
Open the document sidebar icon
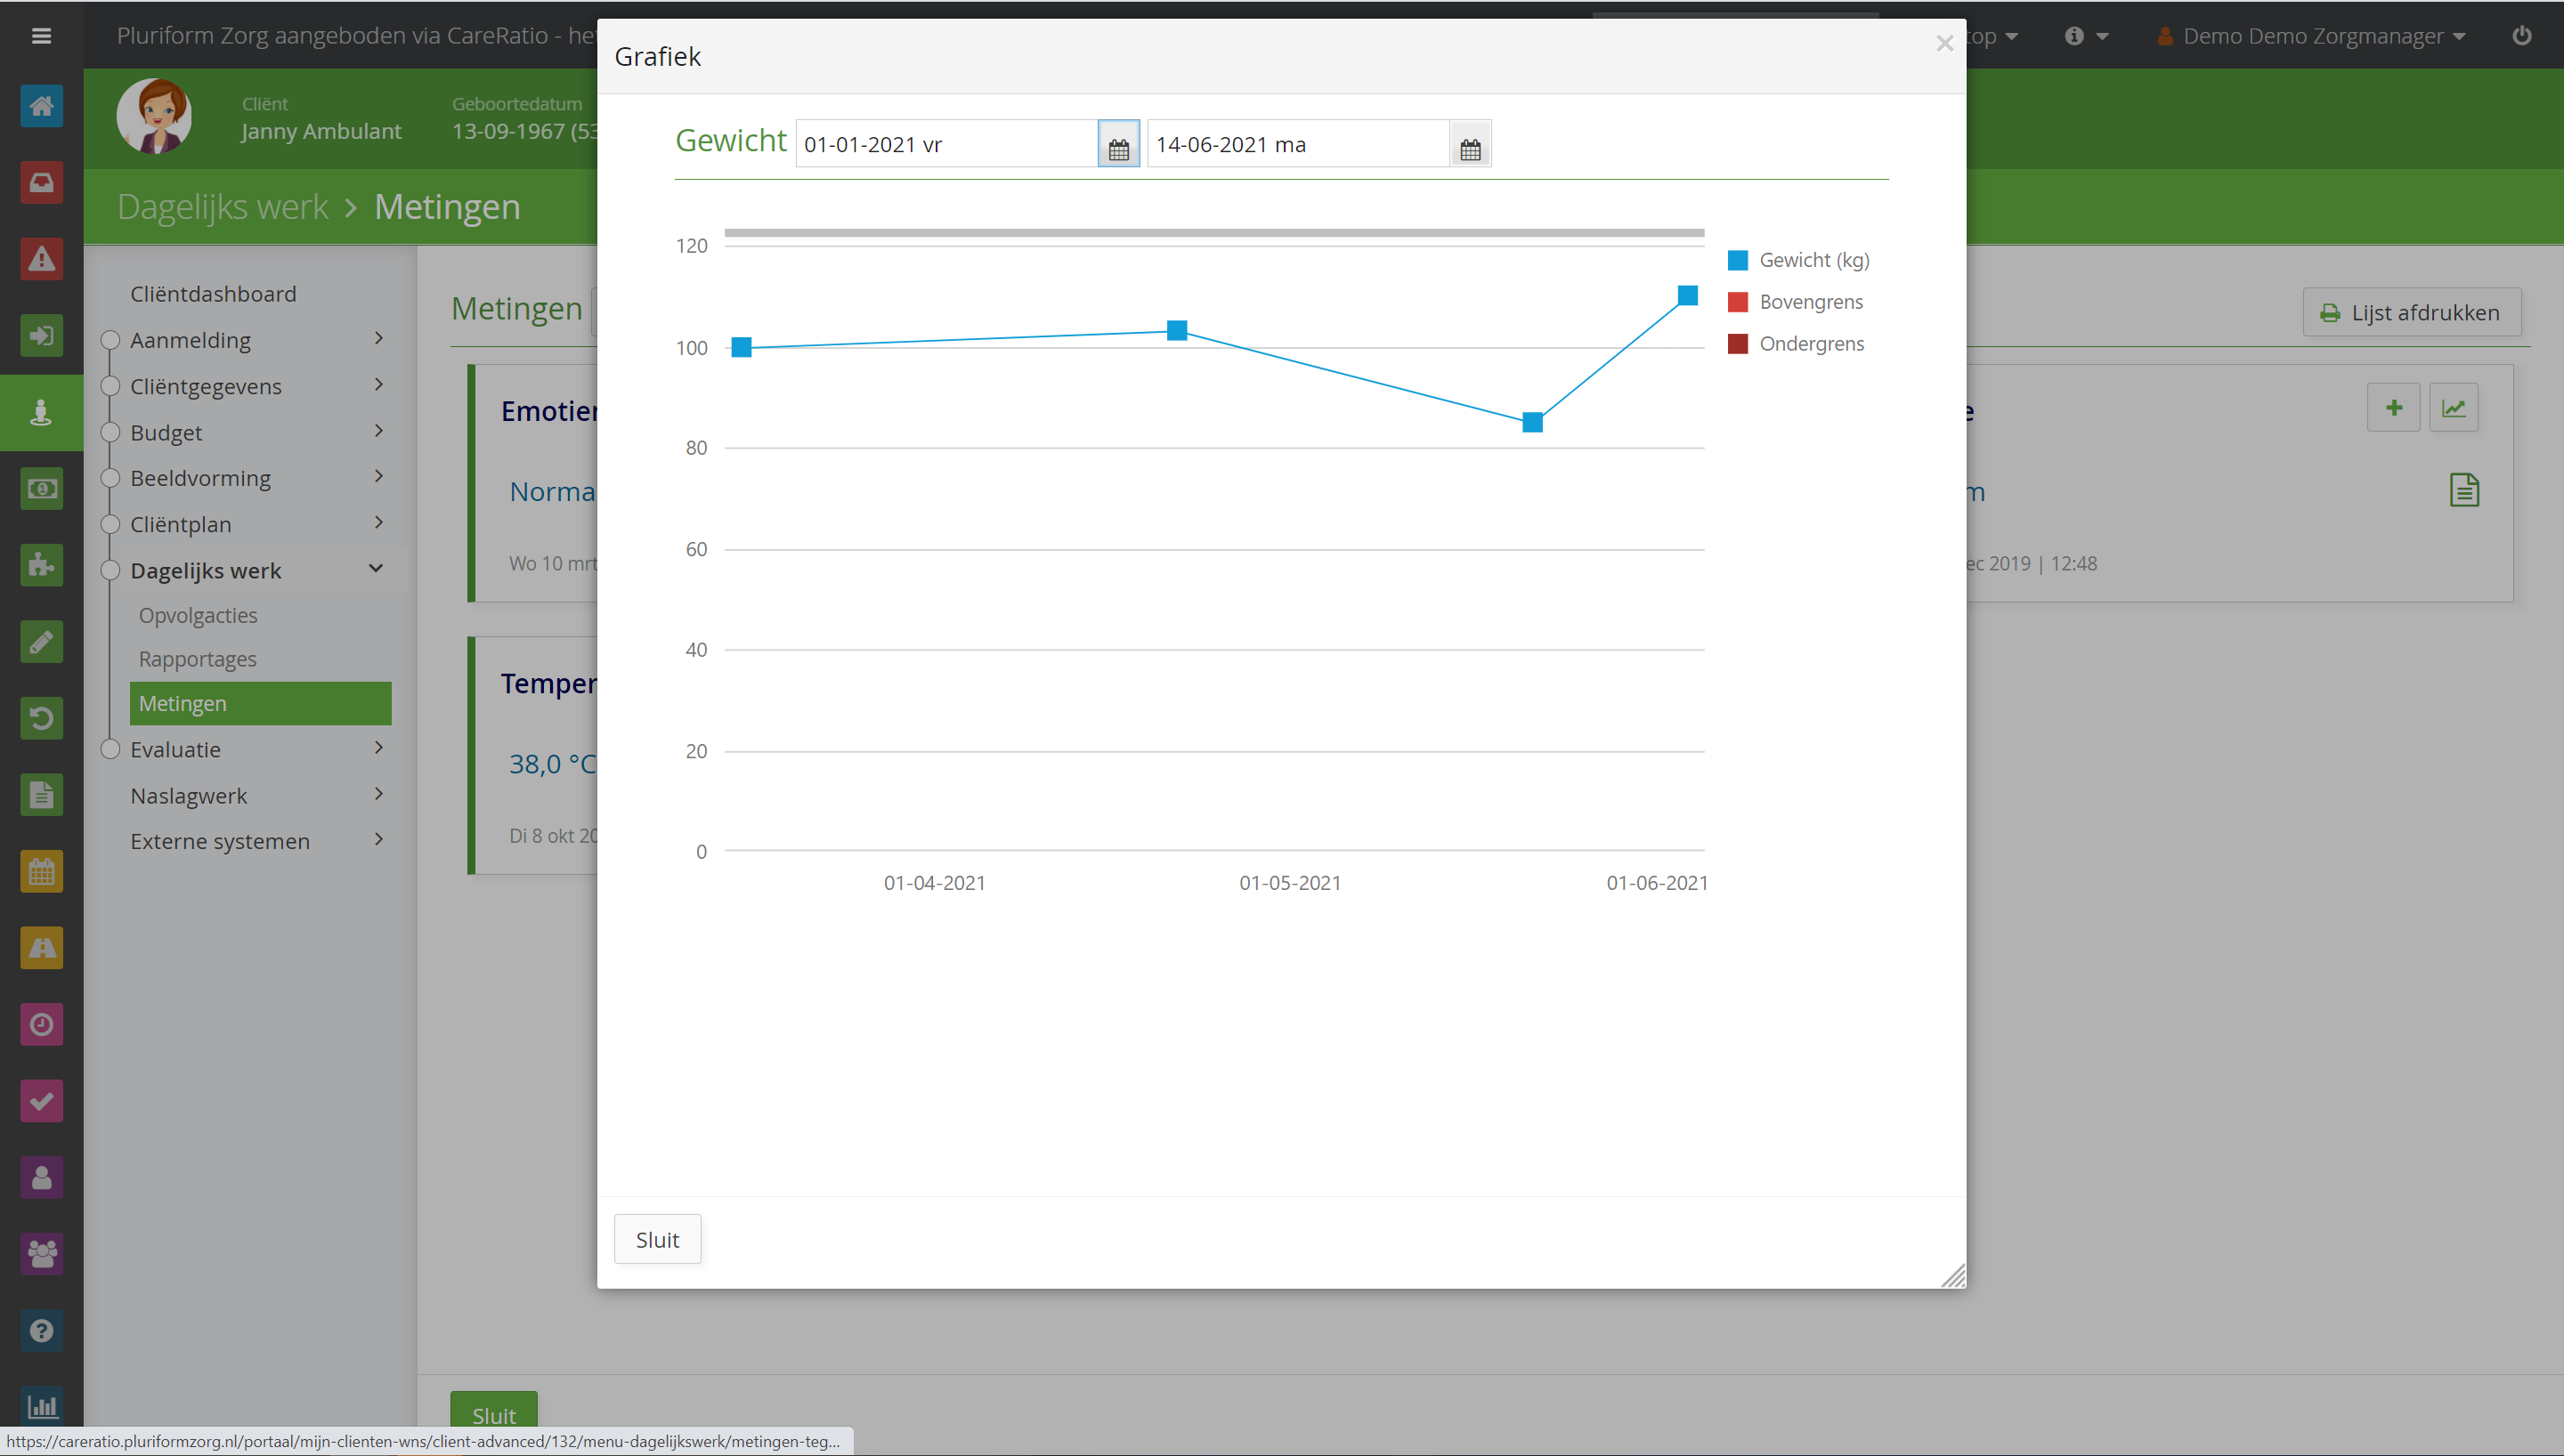tap(41, 795)
